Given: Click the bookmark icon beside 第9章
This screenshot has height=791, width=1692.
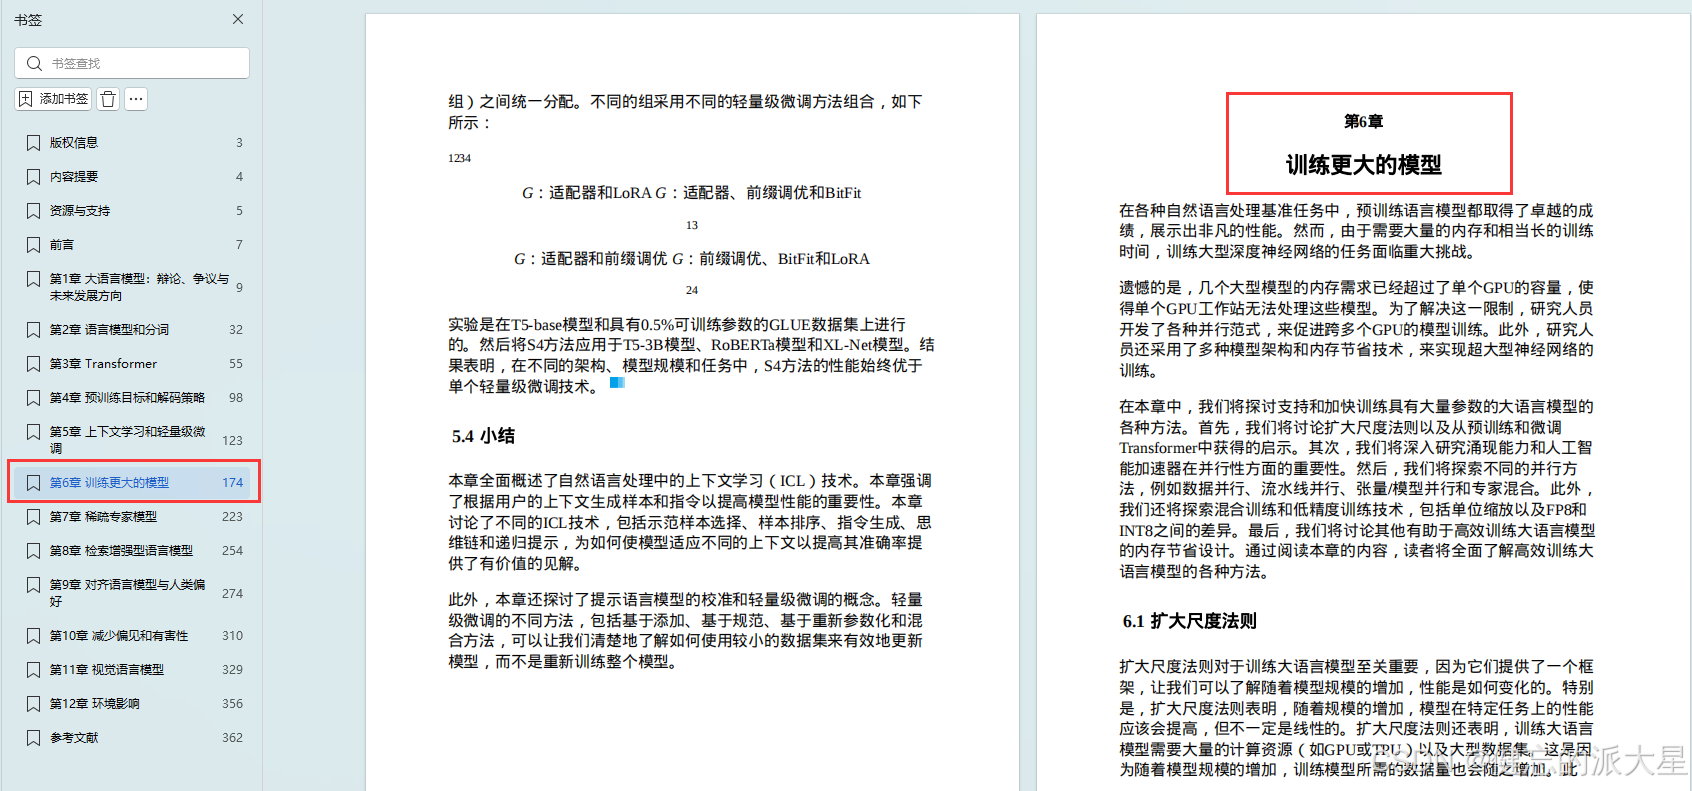Looking at the screenshot, I should (x=33, y=585).
